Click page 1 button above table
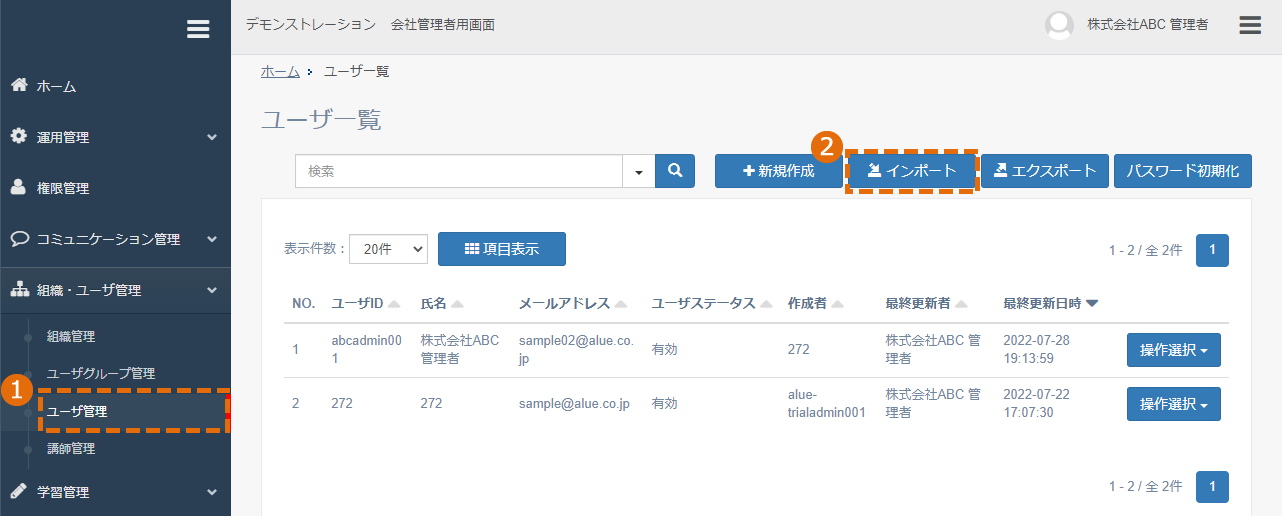 click(x=1212, y=250)
